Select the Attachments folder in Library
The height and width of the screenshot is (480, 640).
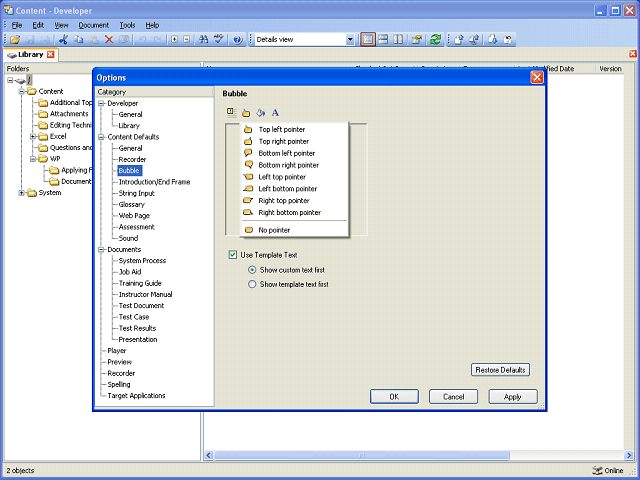(69, 114)
